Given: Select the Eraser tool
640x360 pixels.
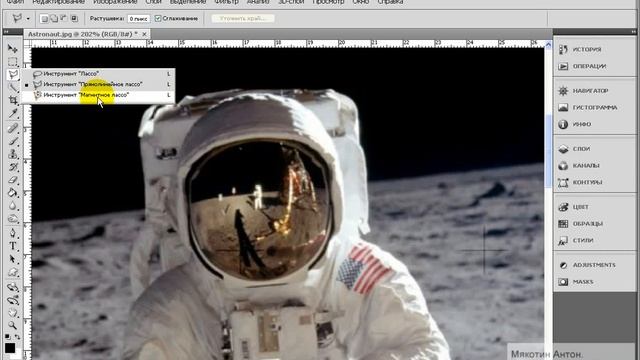Looking at the screenshot, I should (x=13, y=180).
